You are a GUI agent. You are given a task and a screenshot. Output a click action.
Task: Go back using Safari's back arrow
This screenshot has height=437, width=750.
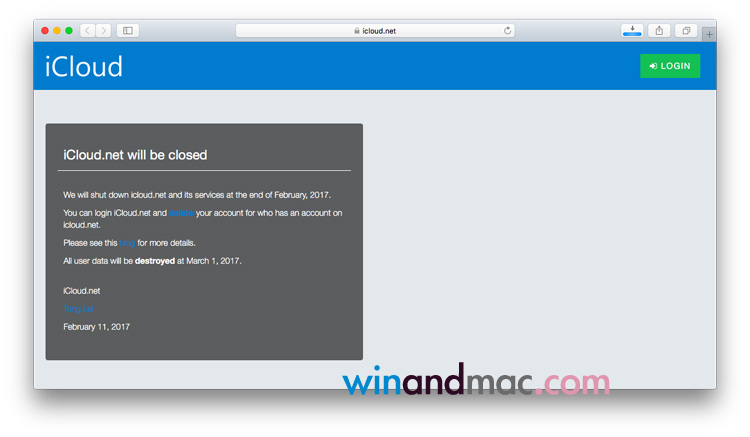(x=87, y=31)
